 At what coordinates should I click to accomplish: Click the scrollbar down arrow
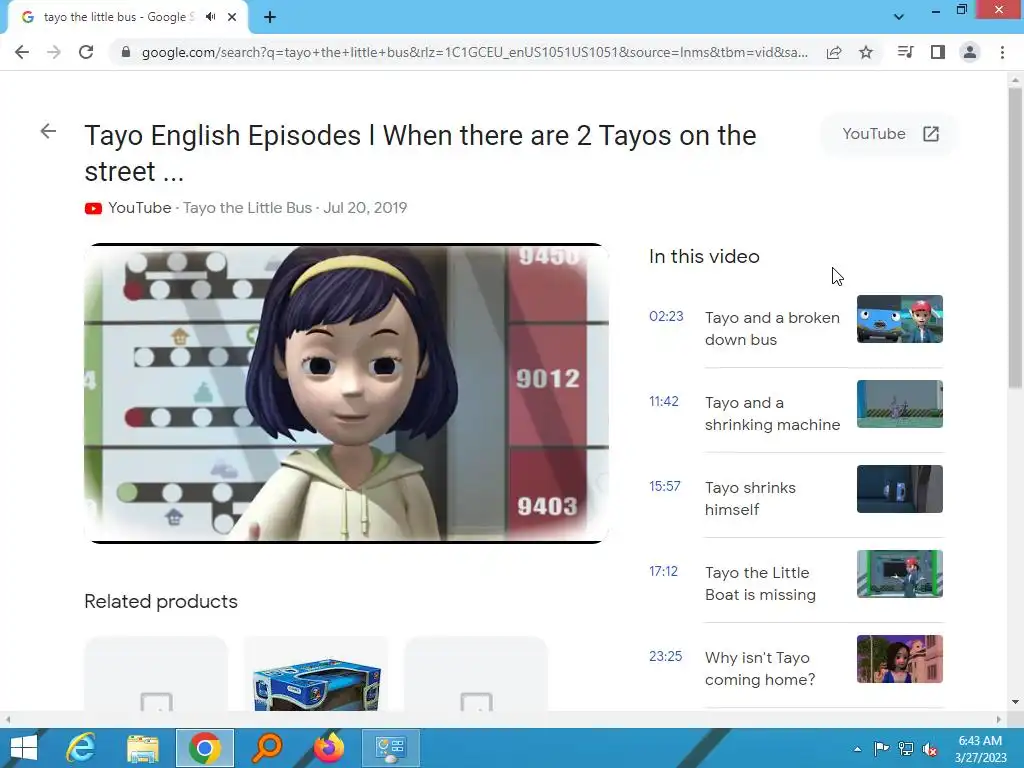tap(1015, 702)
